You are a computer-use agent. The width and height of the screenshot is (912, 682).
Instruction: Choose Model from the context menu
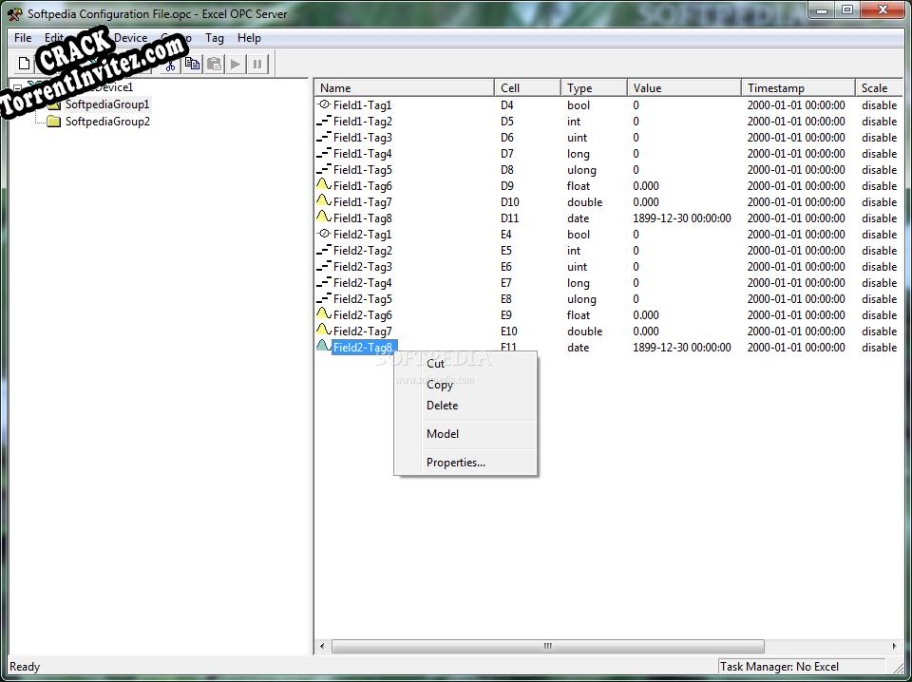click(x=442, y=433)
